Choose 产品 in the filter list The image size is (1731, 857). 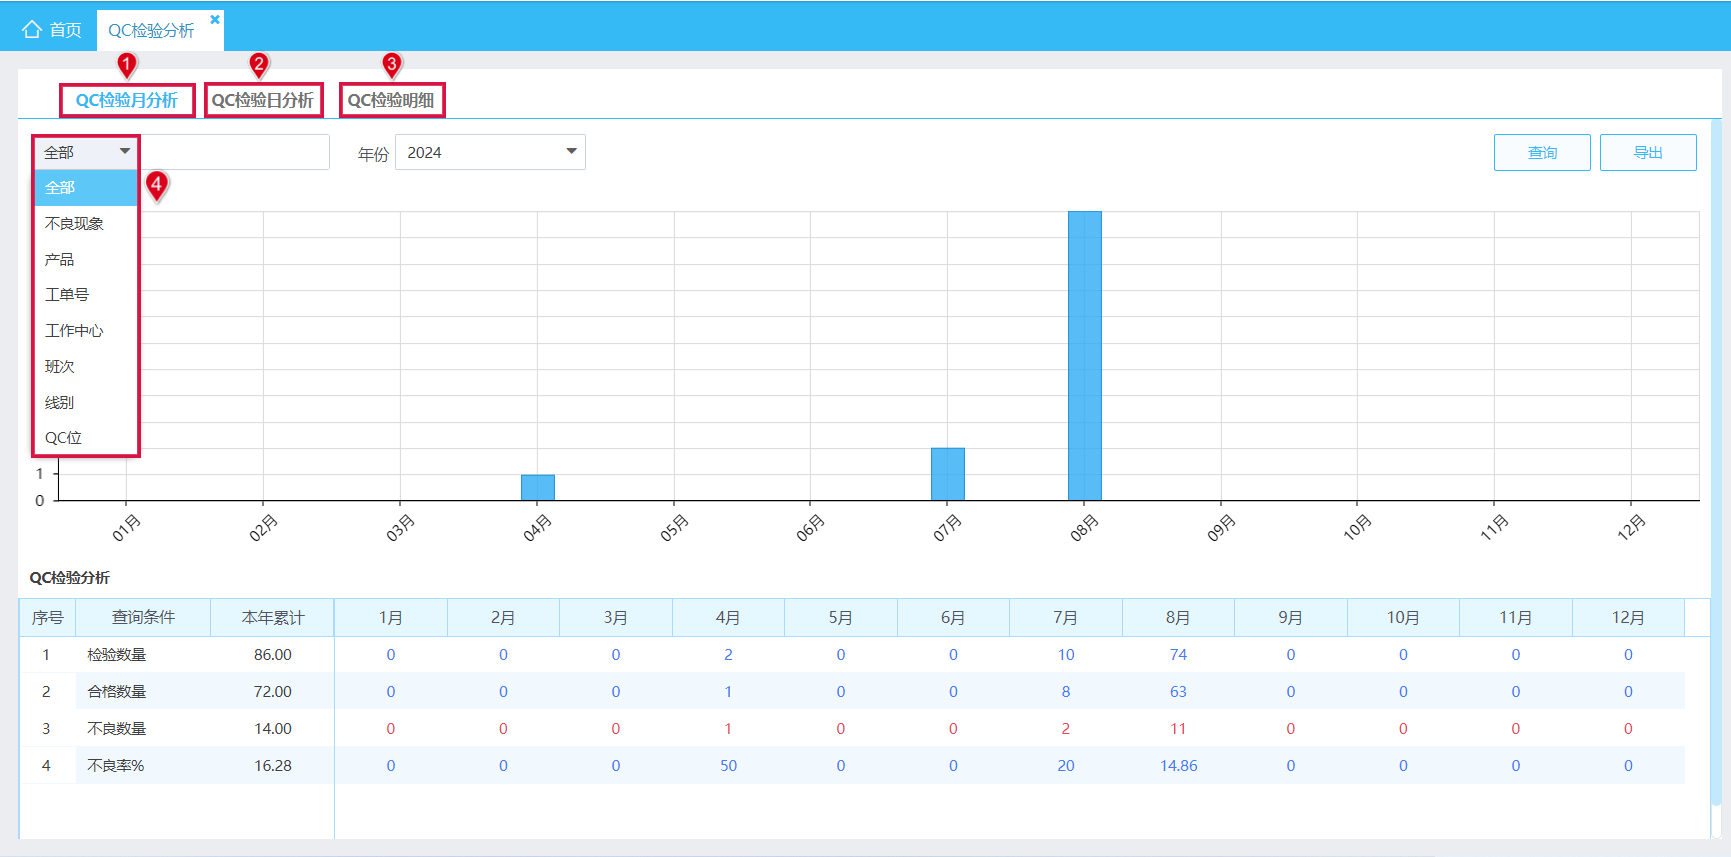(x=86, y=260)
